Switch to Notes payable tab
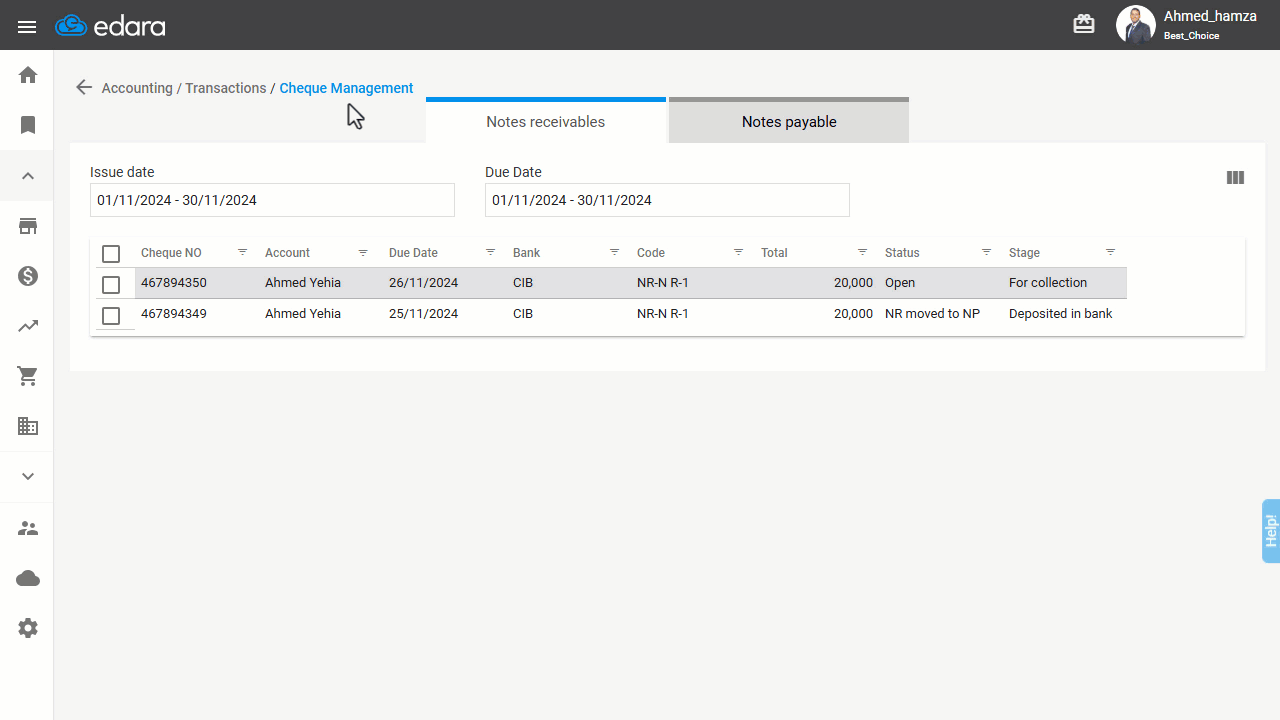Screen dimensions: 1280x720 tap(789, 121)
